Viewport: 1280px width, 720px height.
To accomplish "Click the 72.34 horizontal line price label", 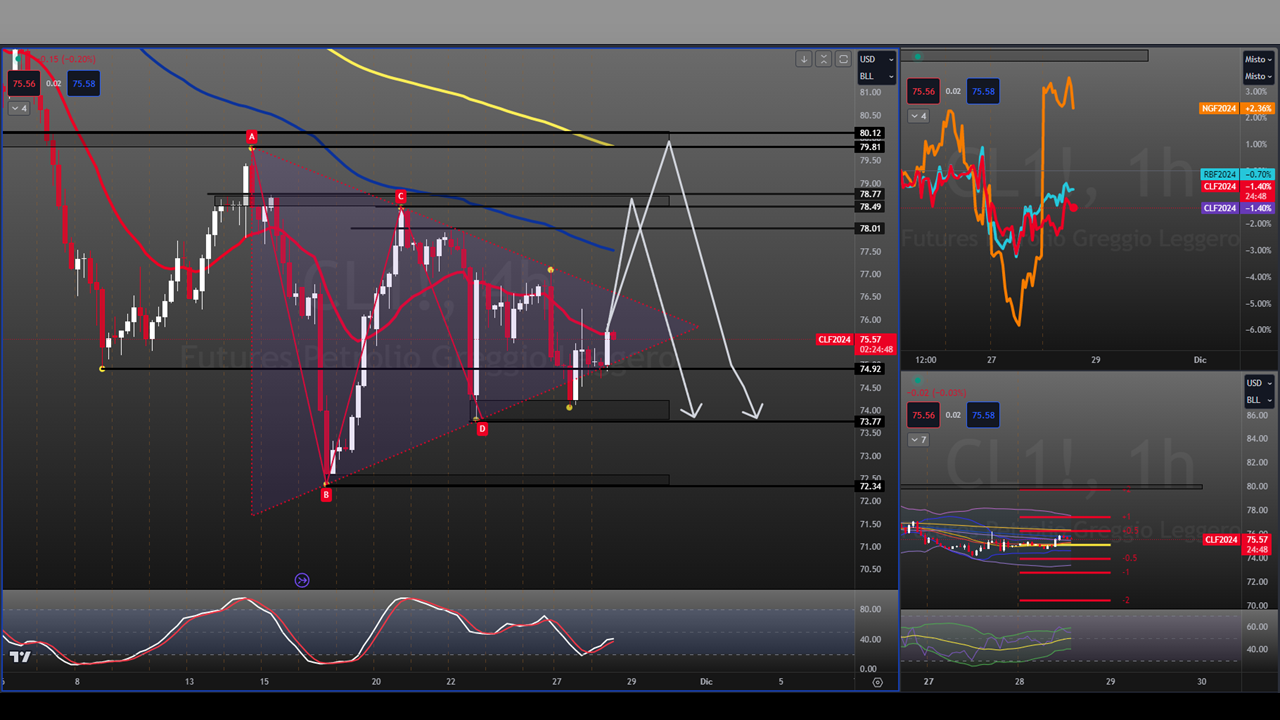I will 869,486.
